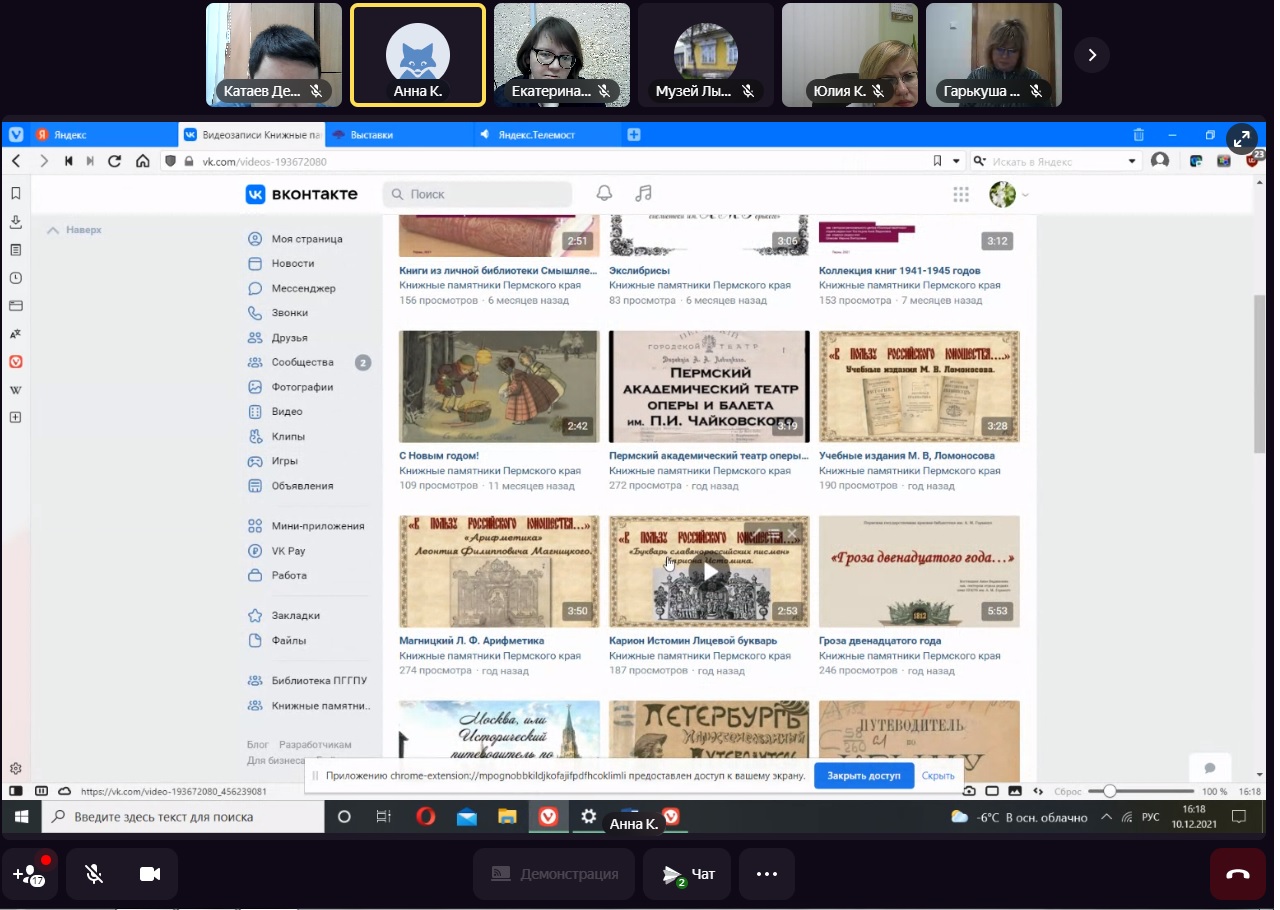
Task: Open the VK music note icon
Action: coord(643,194)
